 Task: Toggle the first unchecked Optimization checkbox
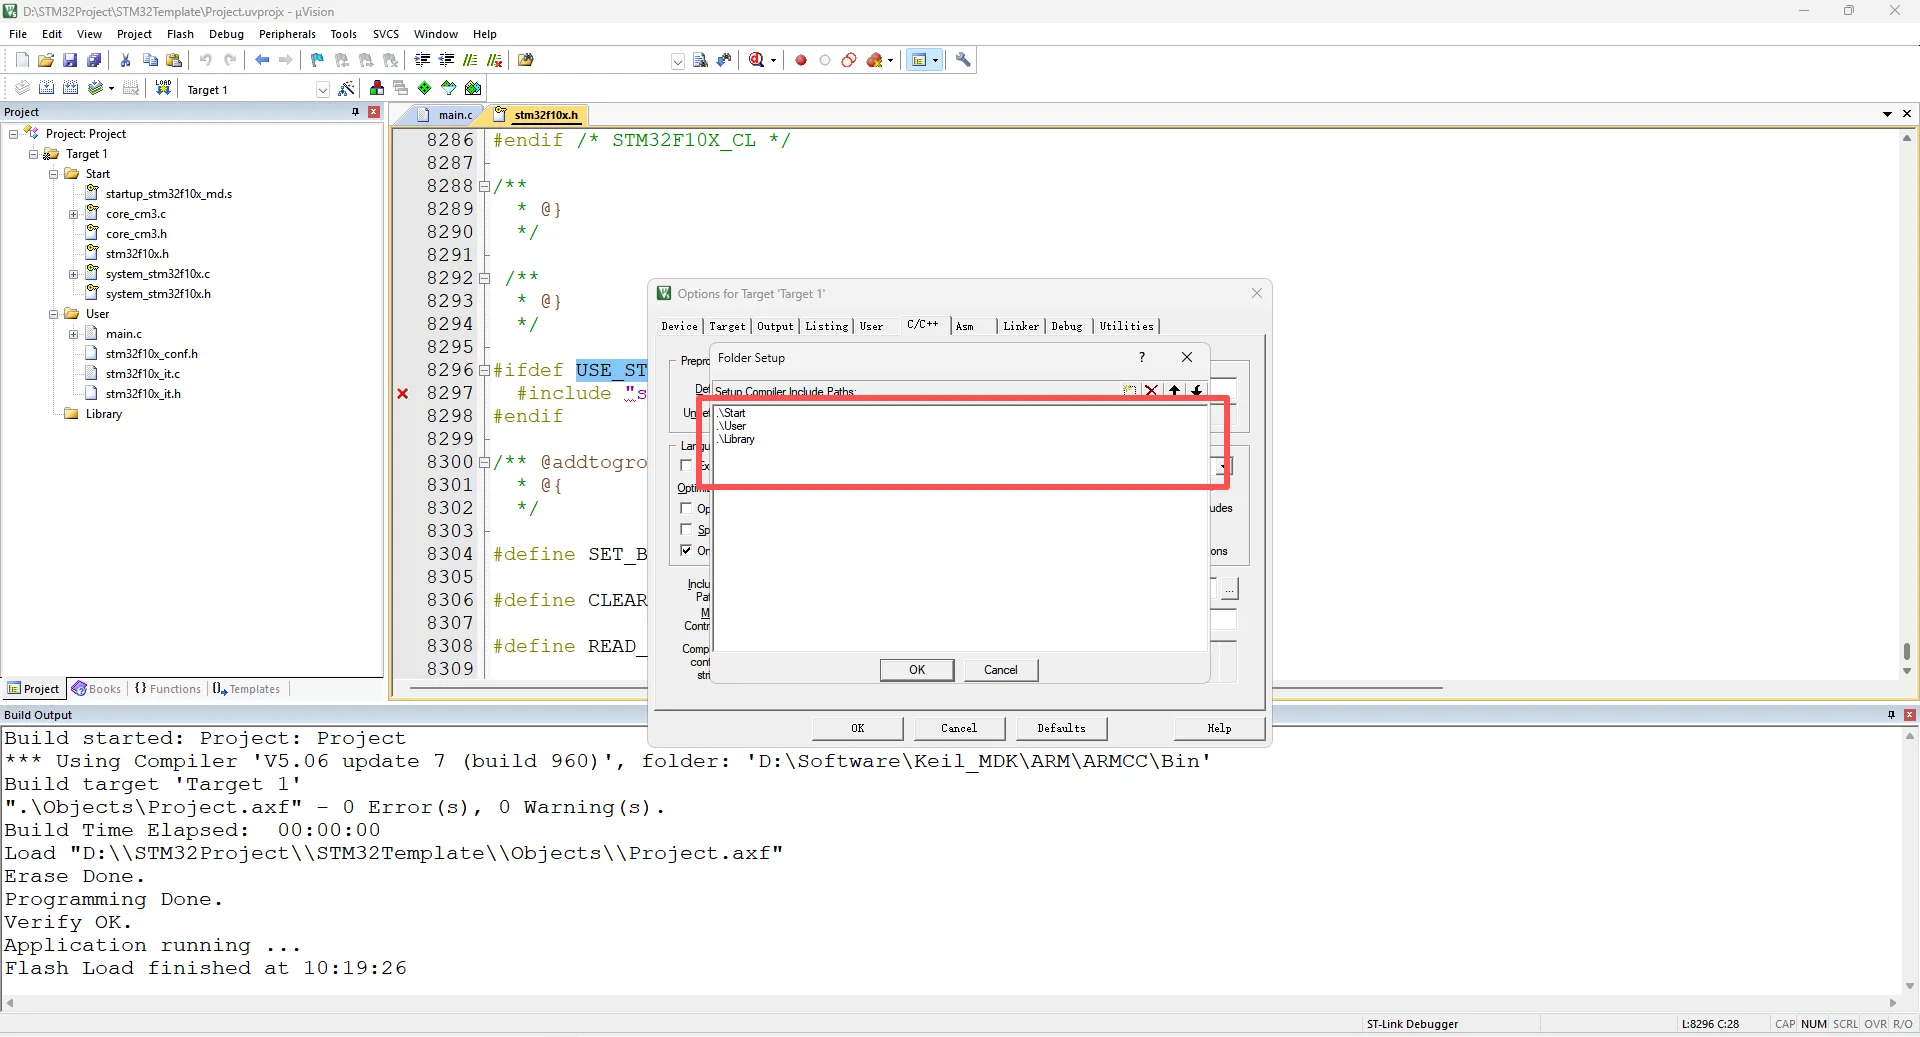(686, 508)
